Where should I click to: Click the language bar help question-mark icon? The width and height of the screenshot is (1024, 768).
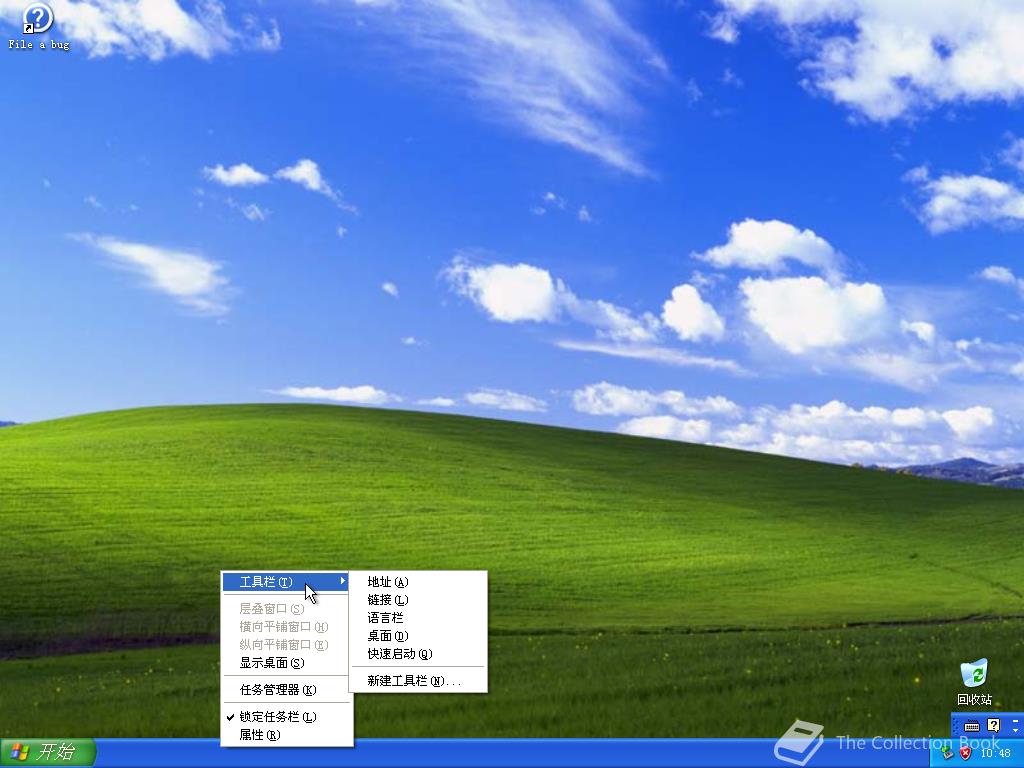(x=994, y=725)
